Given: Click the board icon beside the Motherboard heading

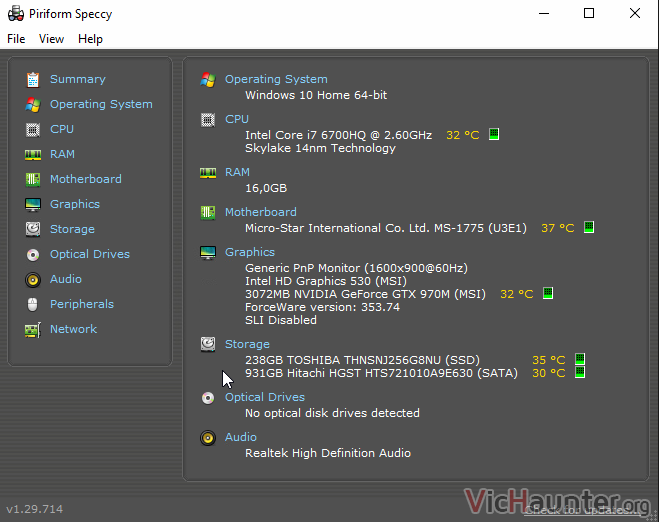Looking at the screenshot, I should [208, 213].
